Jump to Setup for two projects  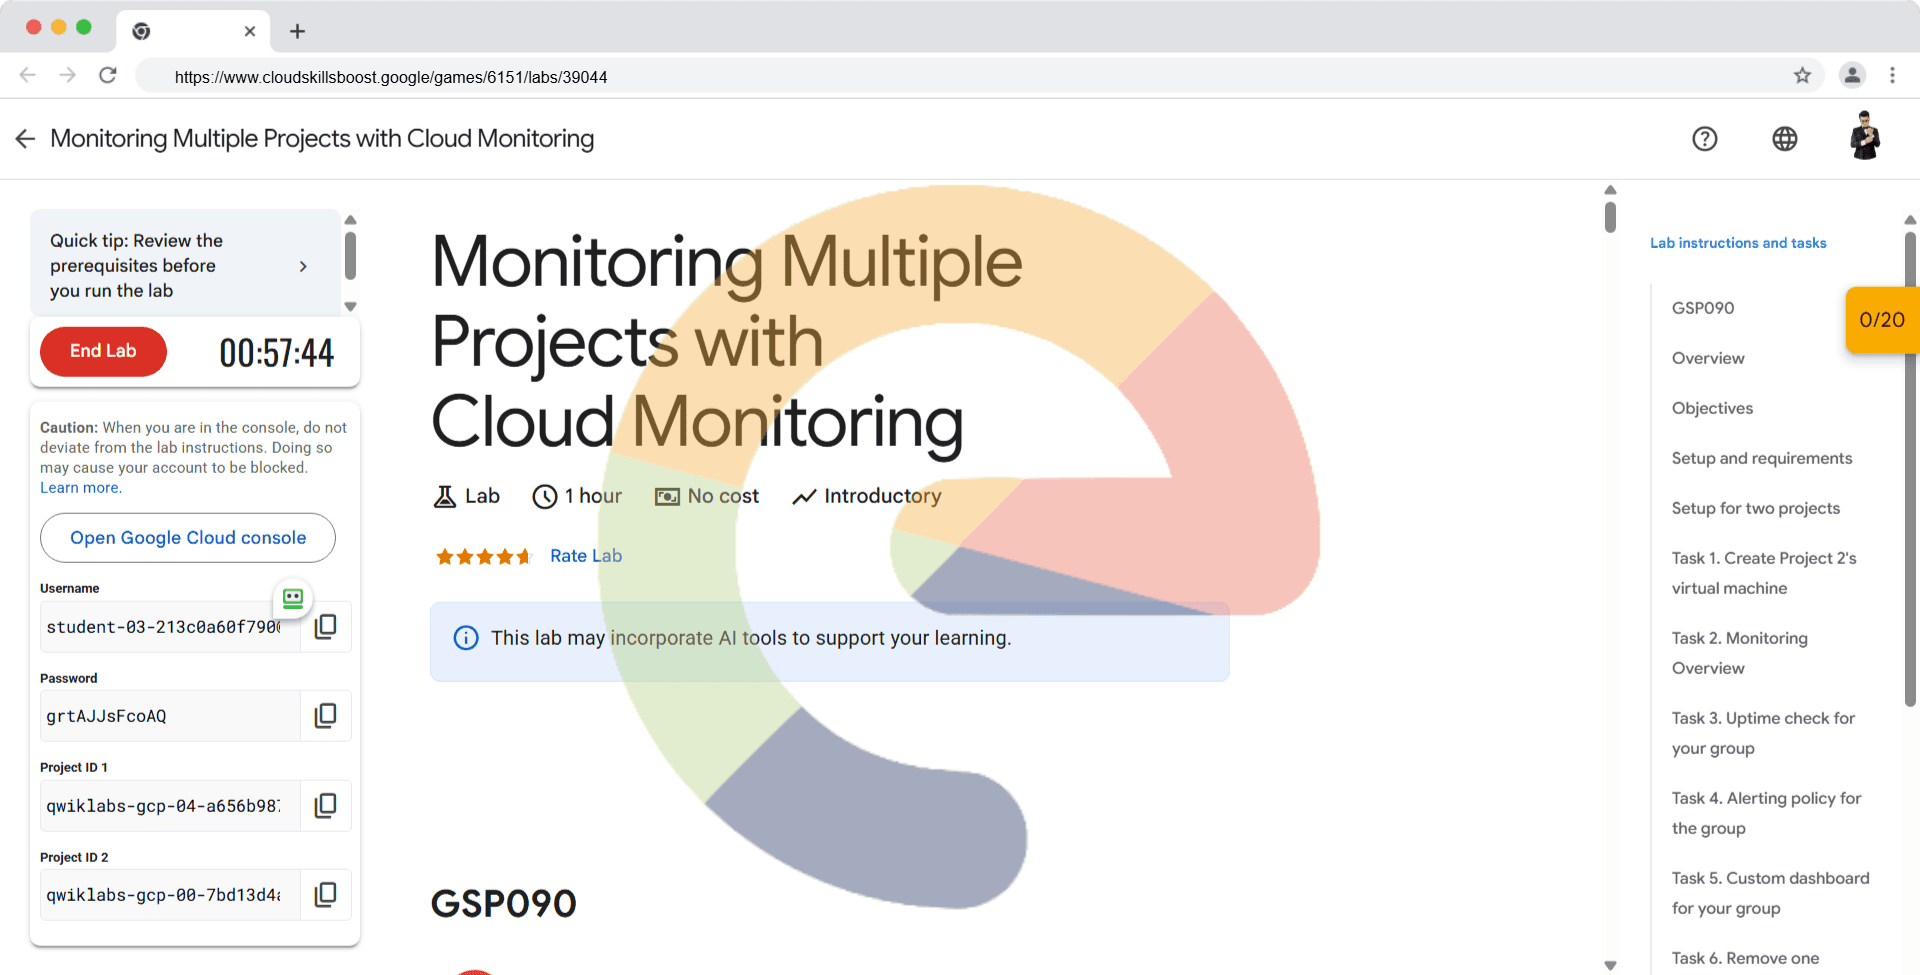pyautogui.click(x=1756, y=508)
